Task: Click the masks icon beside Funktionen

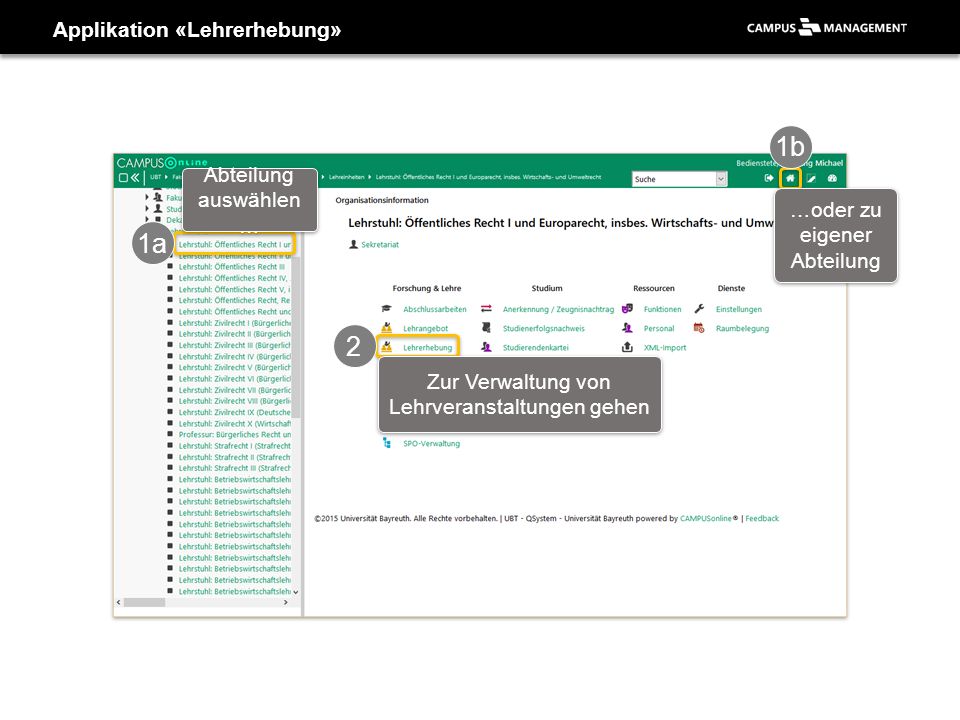Action: tap(627, 309)
